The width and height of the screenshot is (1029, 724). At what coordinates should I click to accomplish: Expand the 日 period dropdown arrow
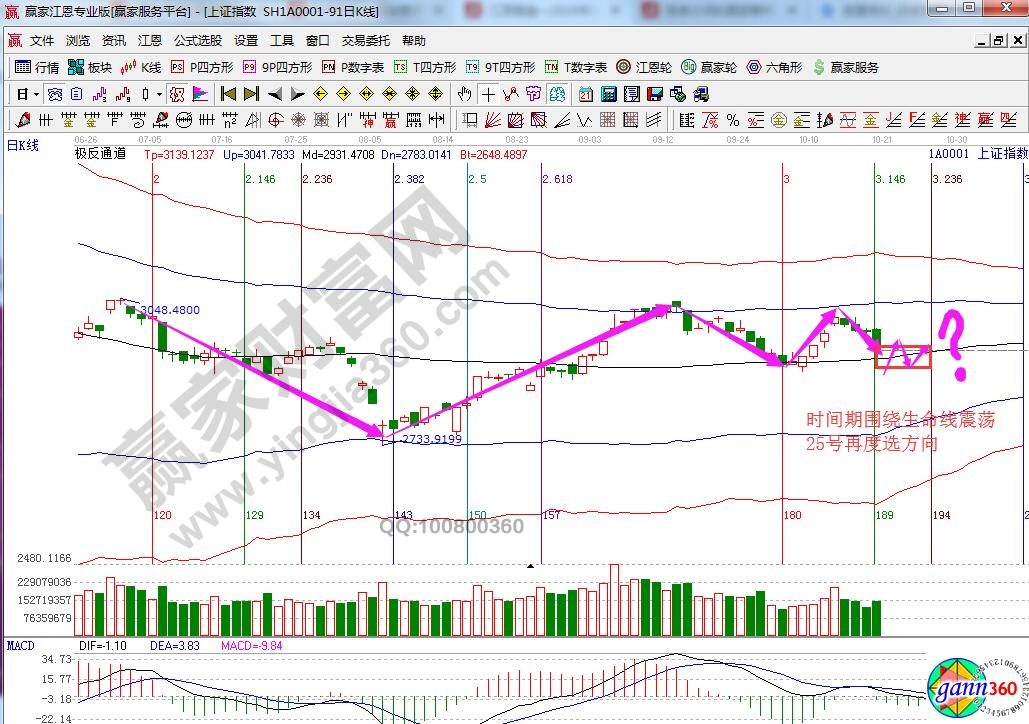click(37, 94)
